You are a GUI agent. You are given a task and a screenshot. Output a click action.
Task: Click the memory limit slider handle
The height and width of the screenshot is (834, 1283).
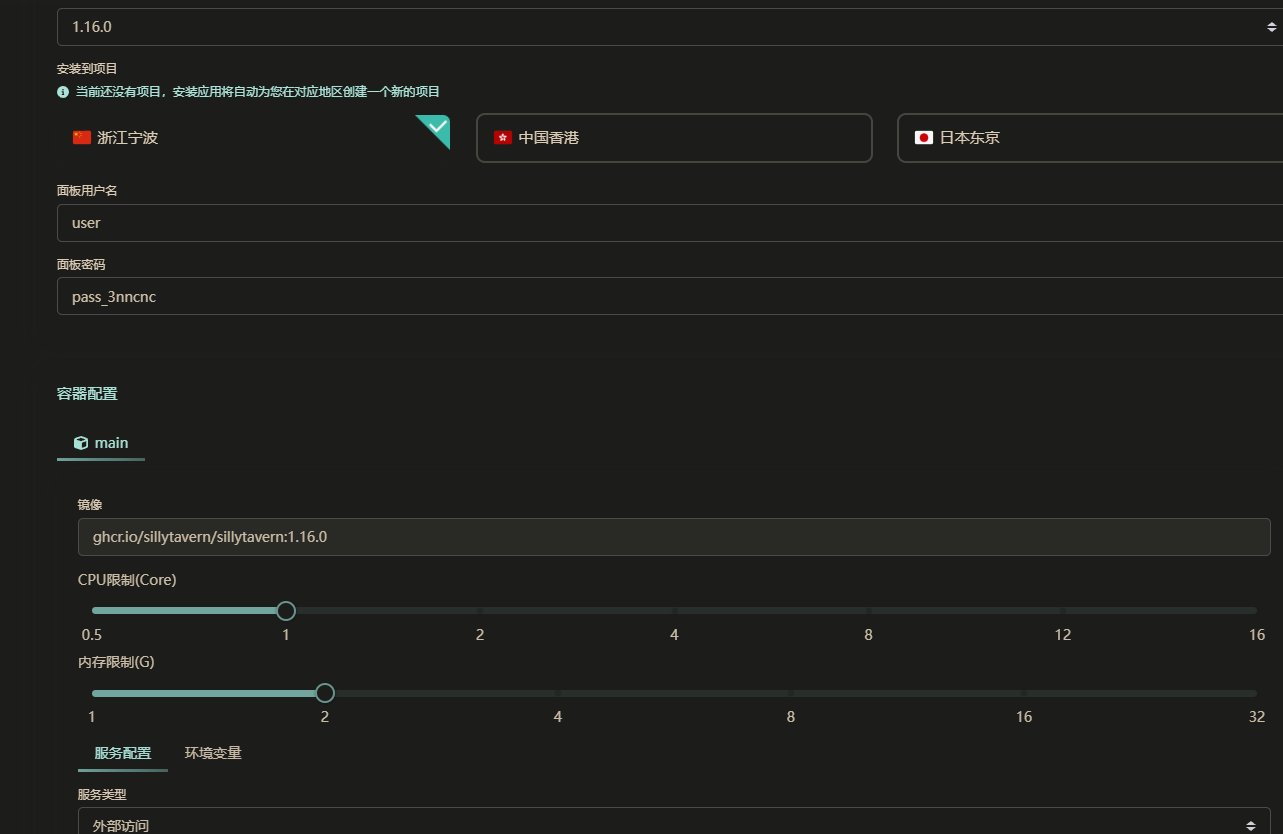[325, 693]
